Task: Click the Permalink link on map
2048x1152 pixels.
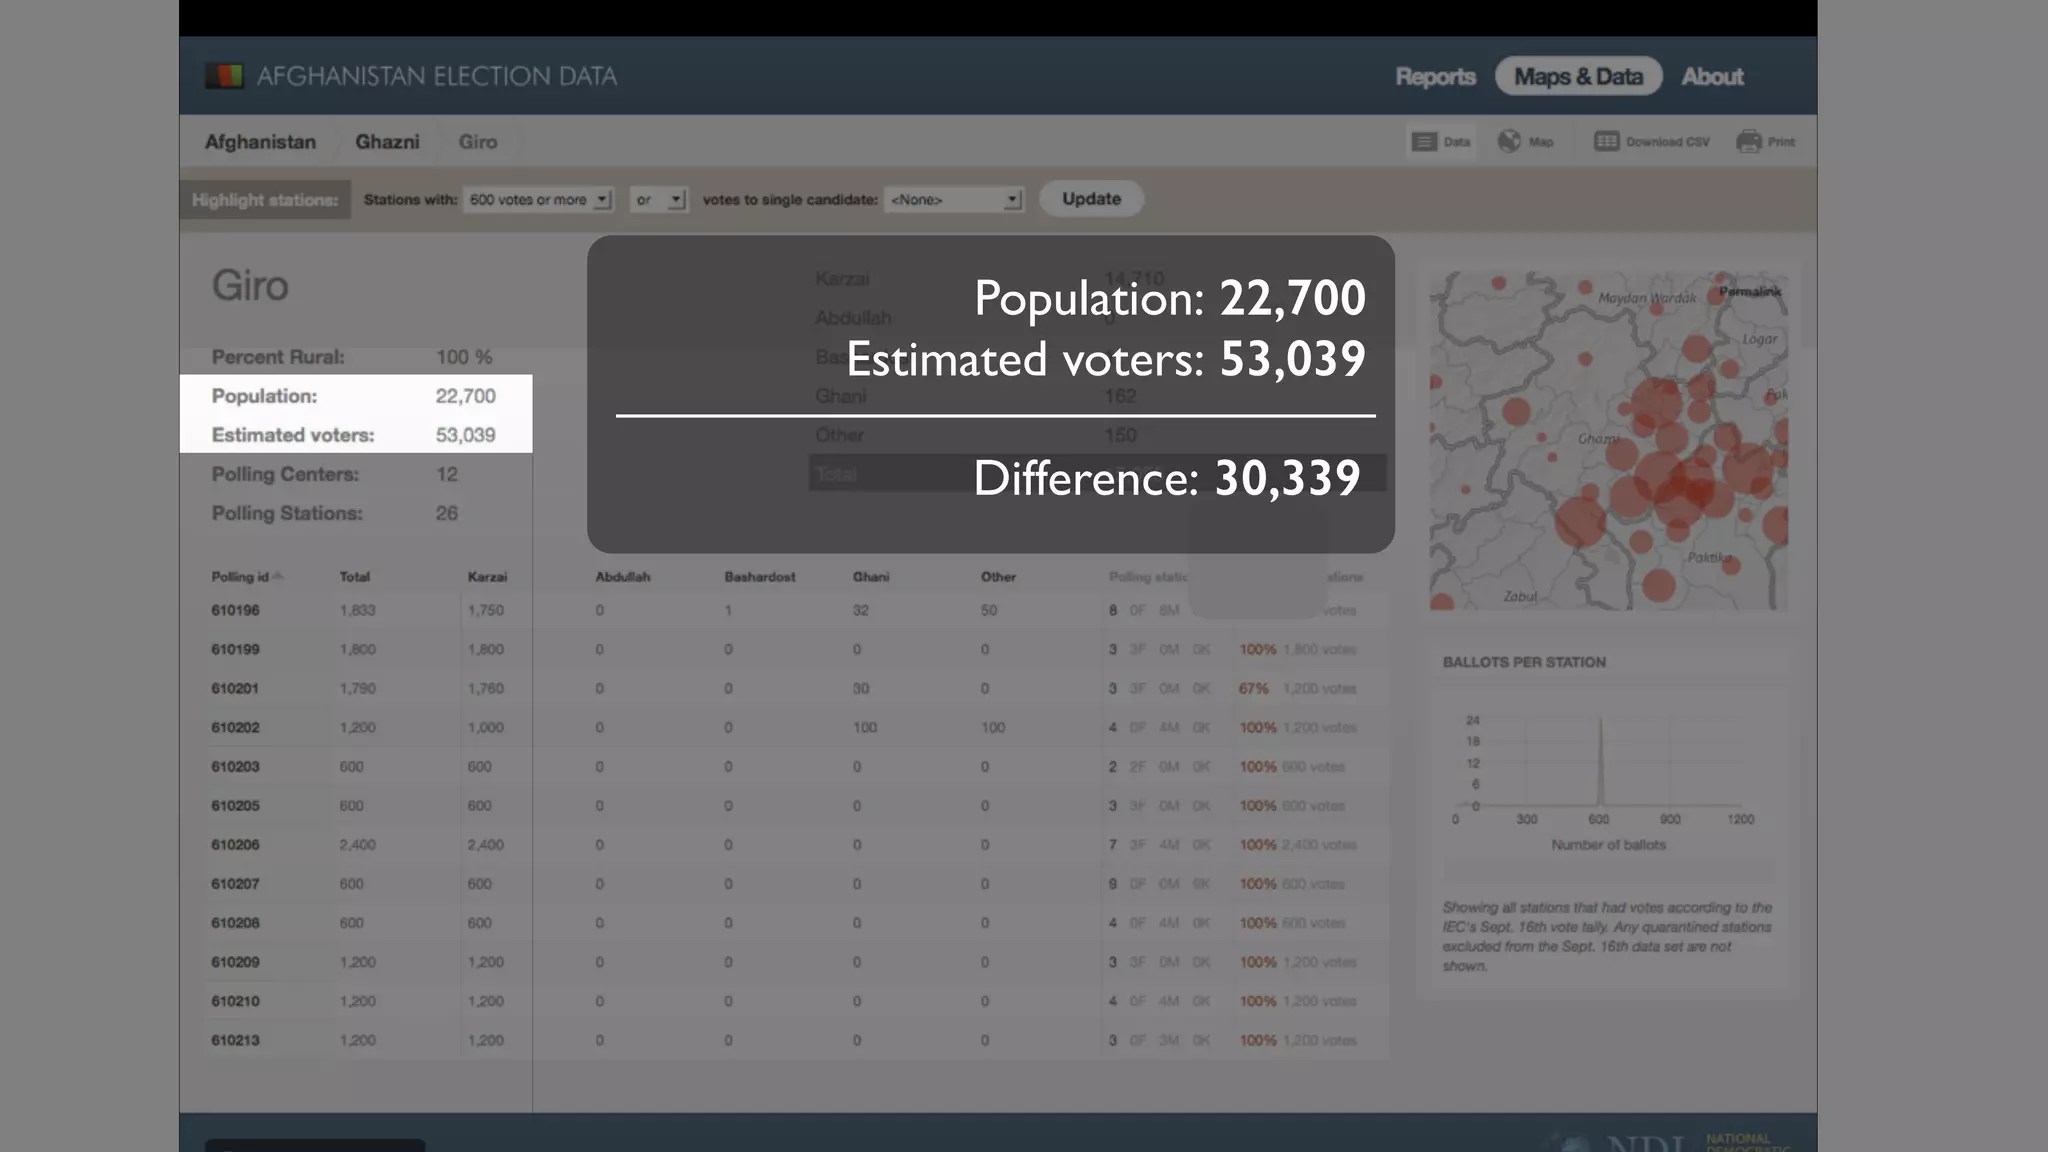Action: click(1750, 292)
